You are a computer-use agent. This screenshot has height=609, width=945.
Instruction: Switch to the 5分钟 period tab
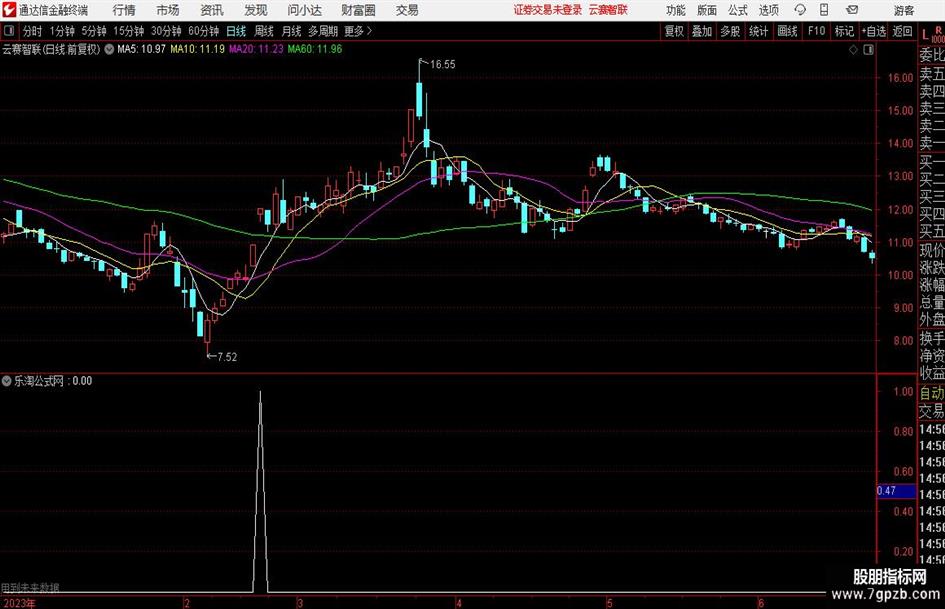click(94, 31)
